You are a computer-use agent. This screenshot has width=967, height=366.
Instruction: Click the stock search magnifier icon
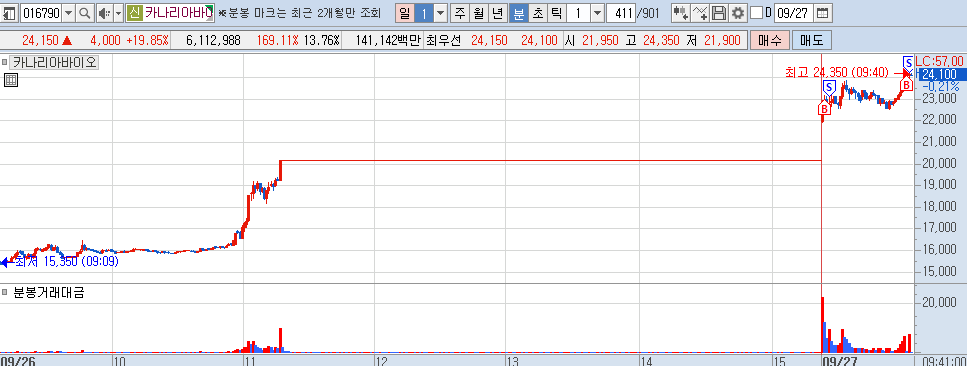[x=84, y=12]
